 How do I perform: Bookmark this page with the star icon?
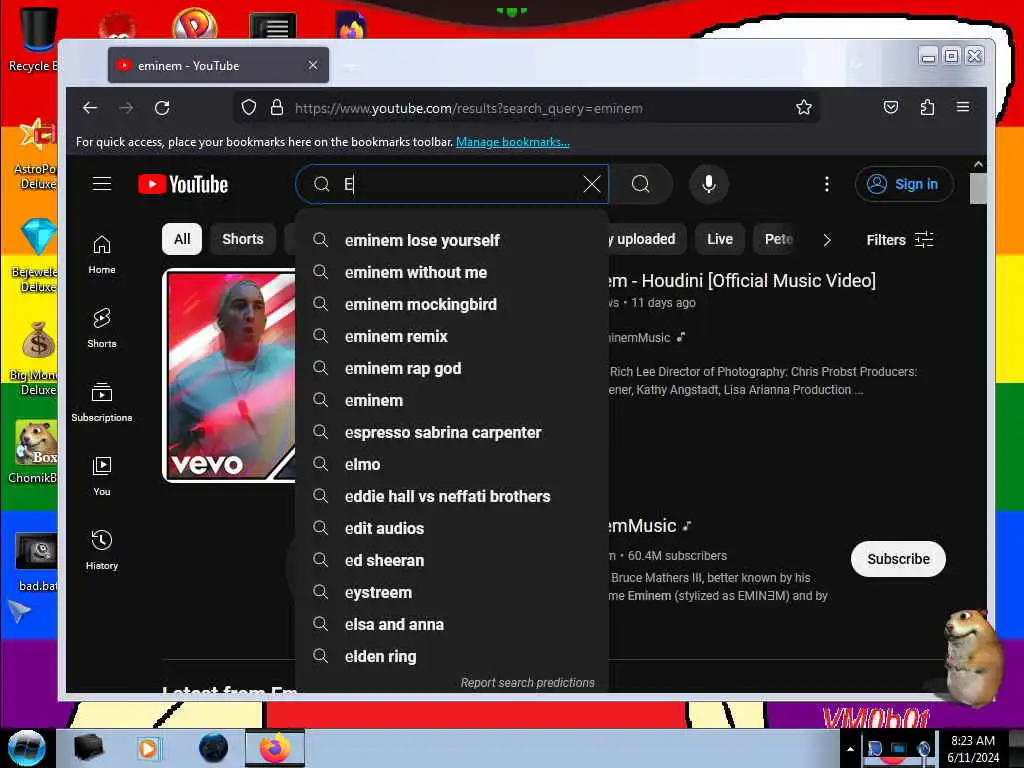804,107
